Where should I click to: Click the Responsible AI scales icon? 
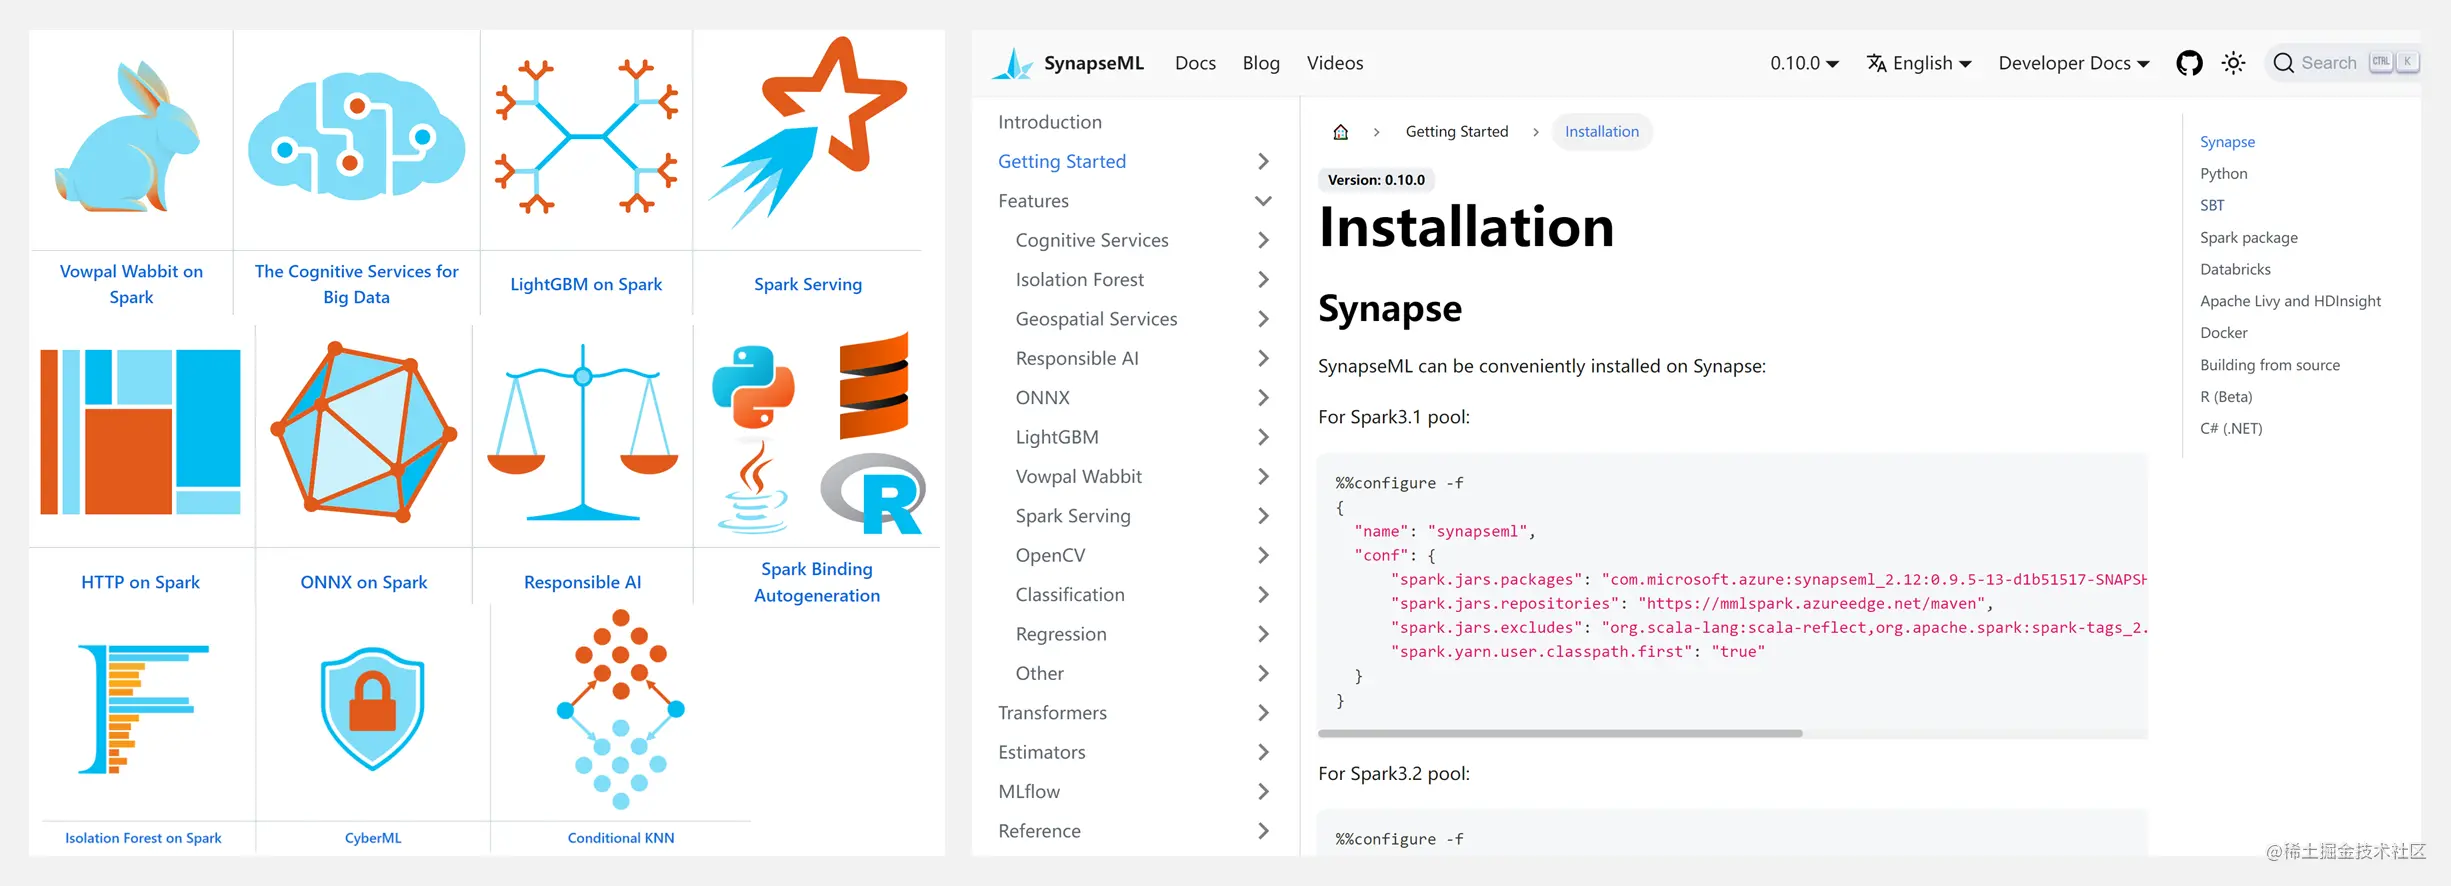click(583, 433)
